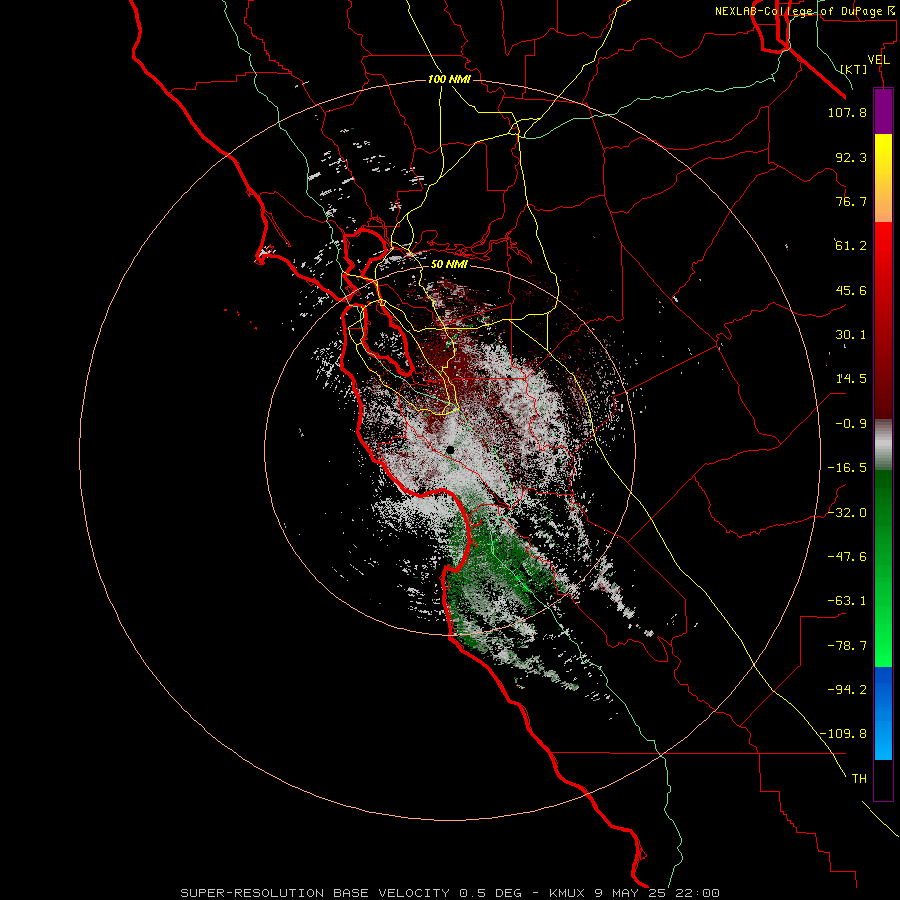Pick the purple segment of the velocity scale

pyautogui.click(x=883, y=111)
